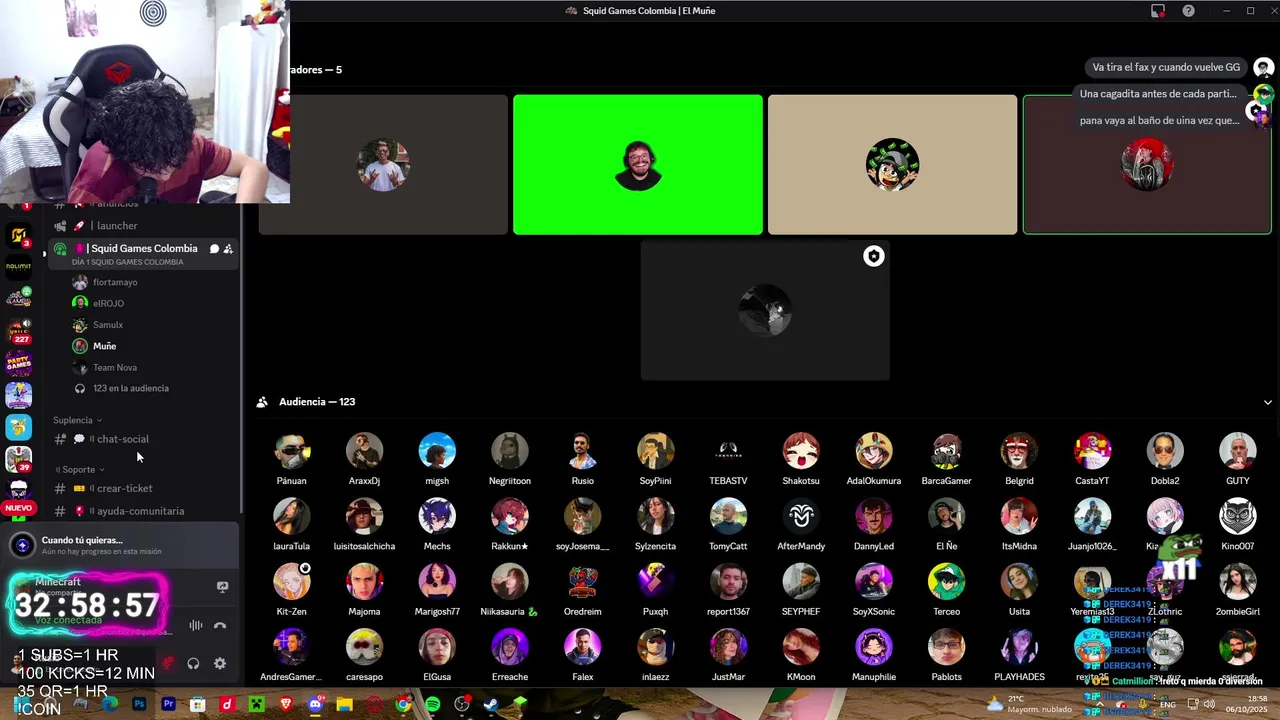Image resolution: width=1280 pixels, height=720 pixels.
Task: Invite people to Squid Games Colombia stage
Action: 228,249
